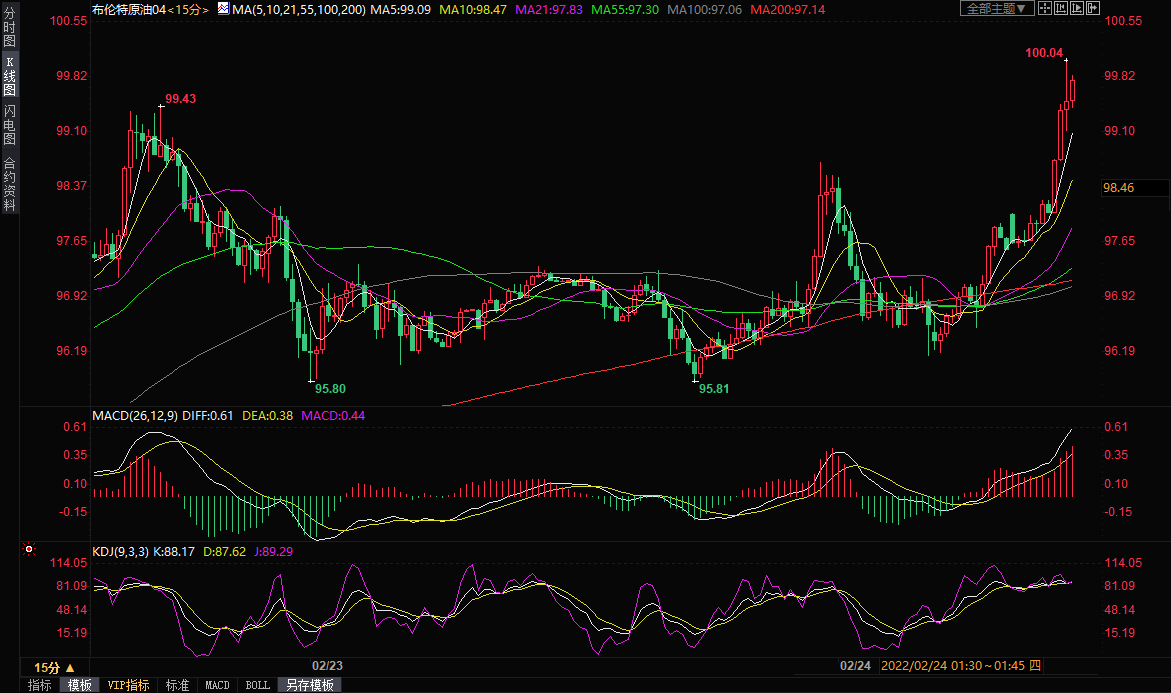Viewport: 1171px width, 693px height.
Task: Click the 95.80 low price marker
Action: coord(329,388)
